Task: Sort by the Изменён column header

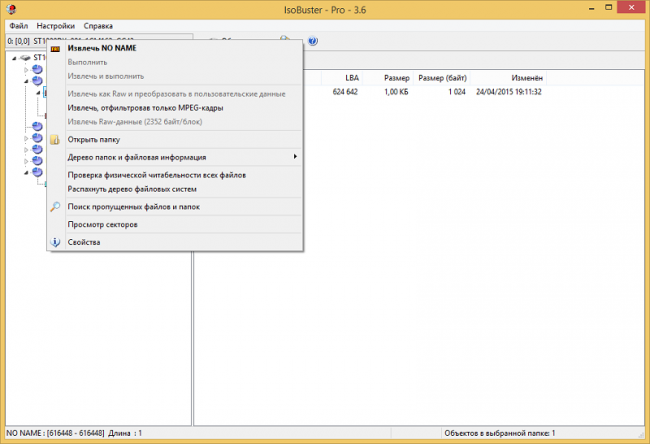Action: (x=508, y=78)
